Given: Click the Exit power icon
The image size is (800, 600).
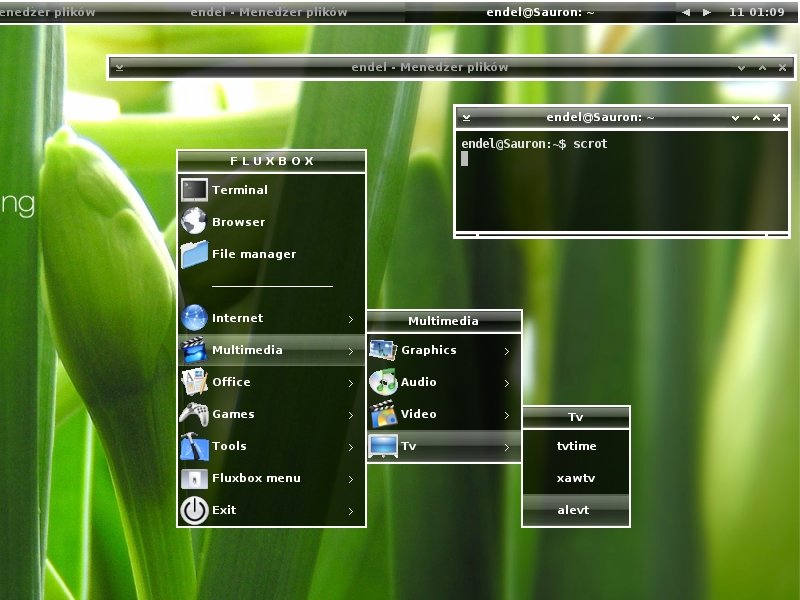Looking at the screenshot, I should point(194,510).
